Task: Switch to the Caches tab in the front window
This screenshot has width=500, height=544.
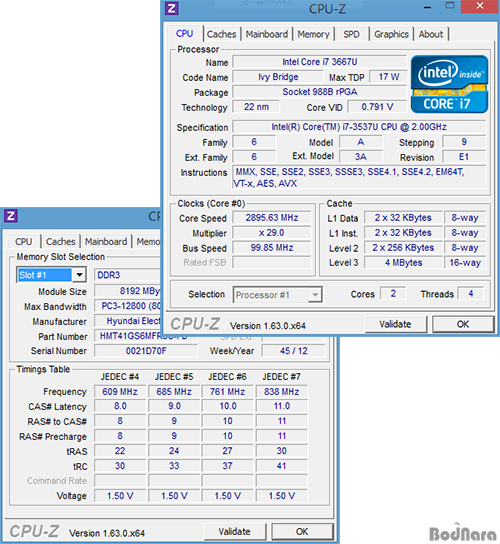Action: tap(221, 34)
